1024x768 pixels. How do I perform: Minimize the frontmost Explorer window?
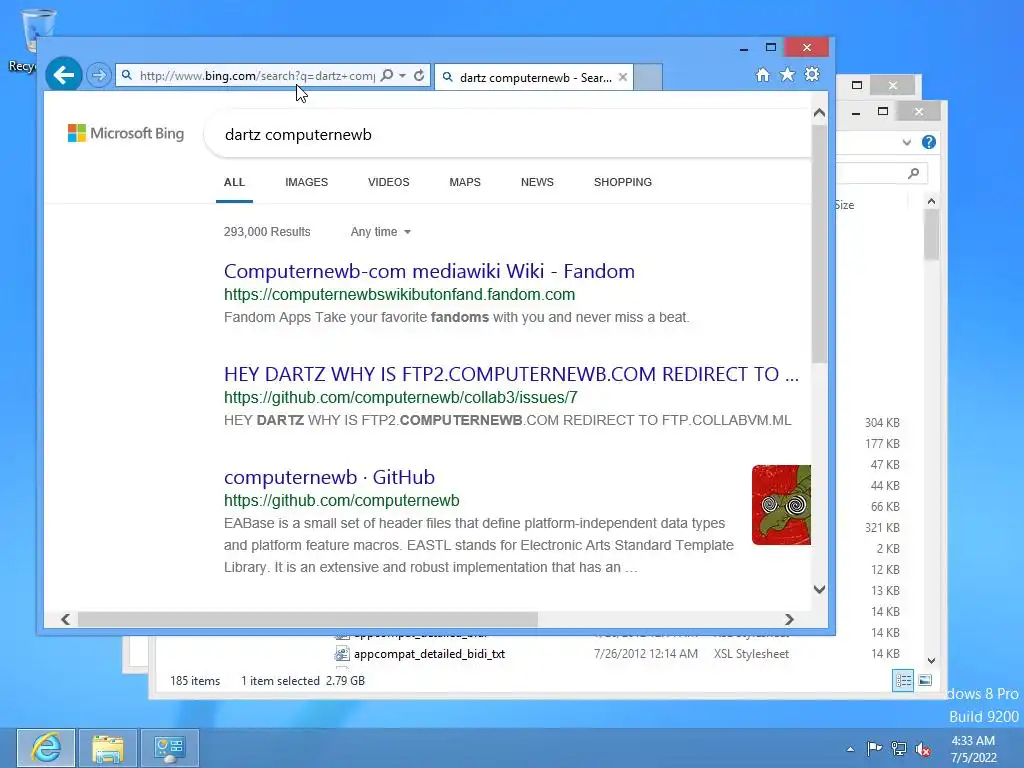coord(856,112)
